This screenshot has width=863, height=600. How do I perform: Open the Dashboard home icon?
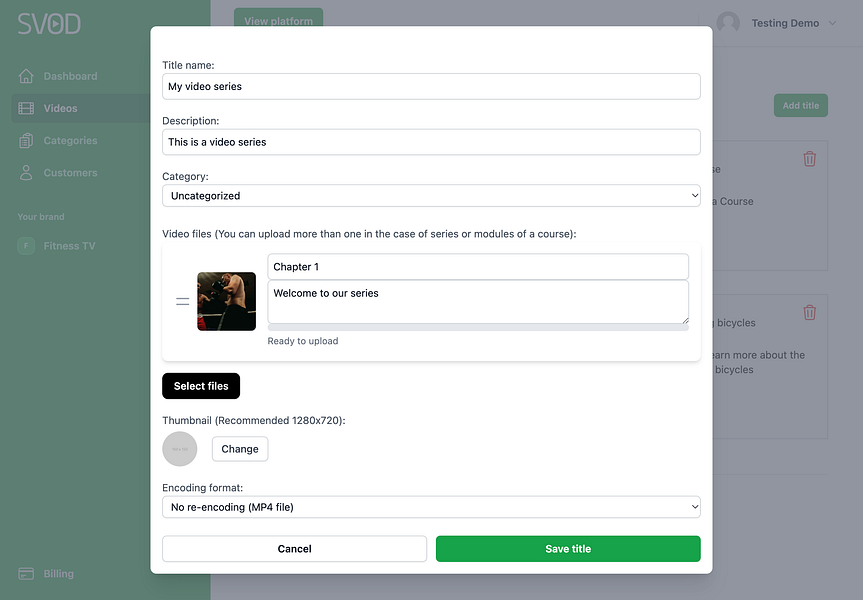(26, 76)
